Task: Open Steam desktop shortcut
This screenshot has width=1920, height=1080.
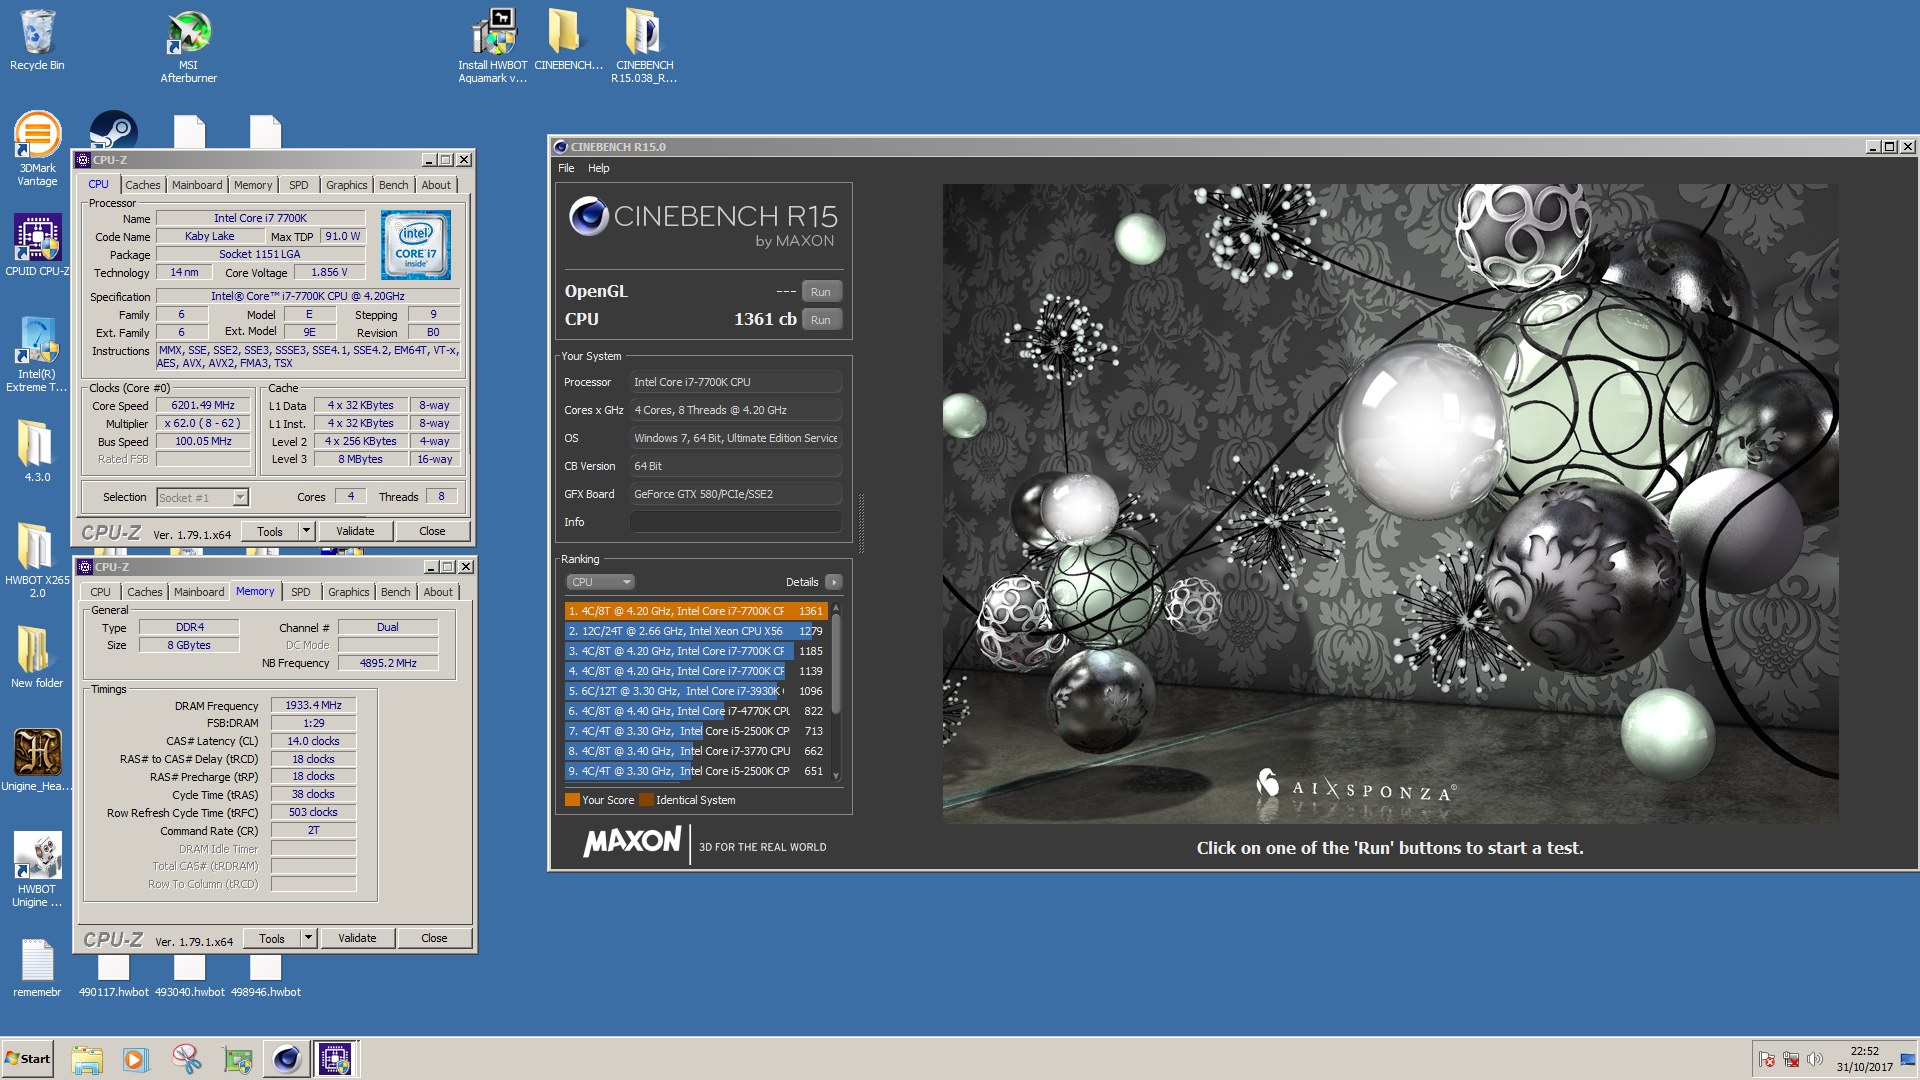Action: click(x=113, y=130)
